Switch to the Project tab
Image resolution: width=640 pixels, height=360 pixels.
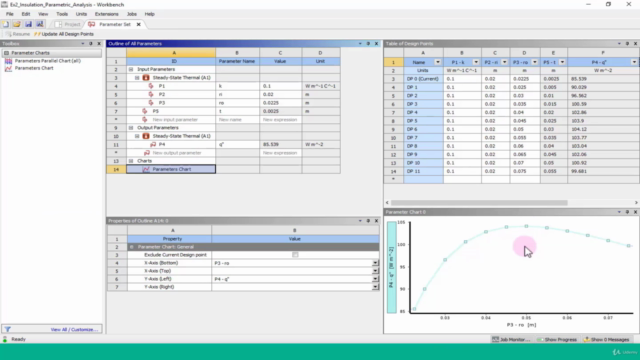(68, 24)
